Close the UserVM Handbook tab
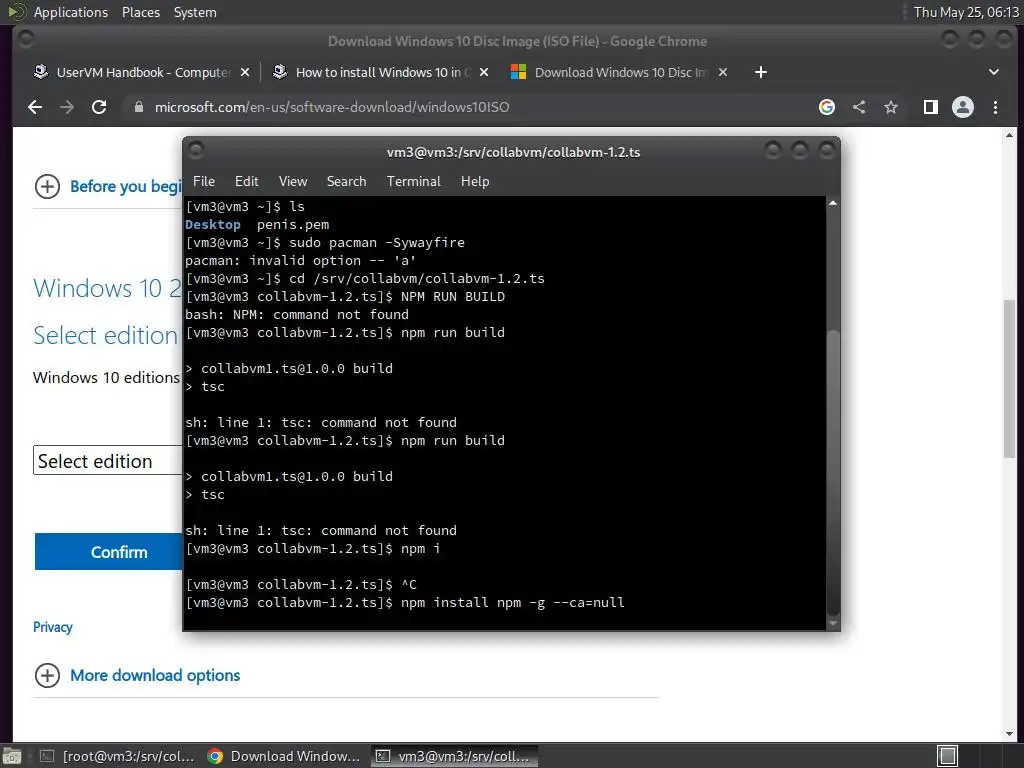The image size is (1024, 768). [x=245, y=72]
